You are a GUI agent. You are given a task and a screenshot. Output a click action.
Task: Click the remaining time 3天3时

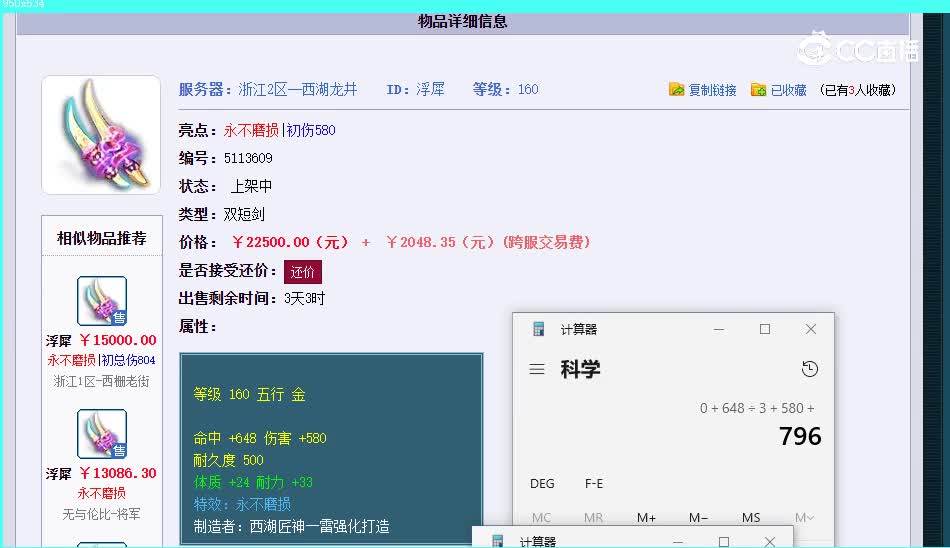[x=305, y=298]
